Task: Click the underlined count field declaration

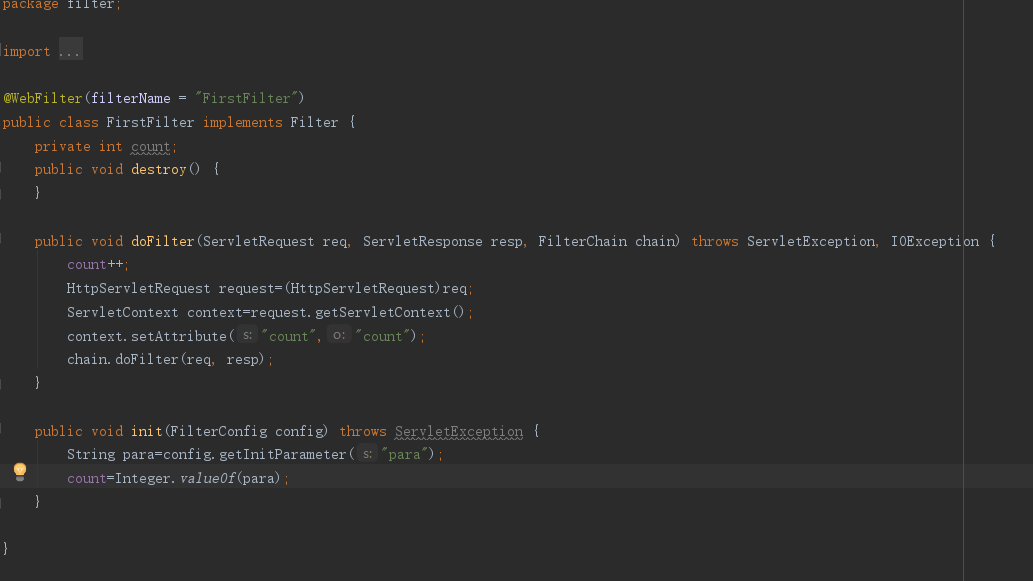Action: click(150, 146)
